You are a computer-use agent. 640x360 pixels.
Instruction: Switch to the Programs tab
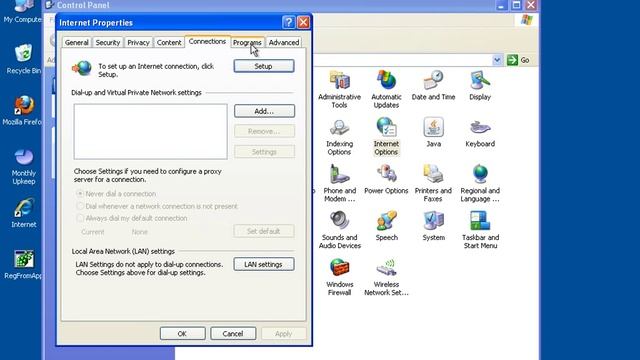(247, 42)
